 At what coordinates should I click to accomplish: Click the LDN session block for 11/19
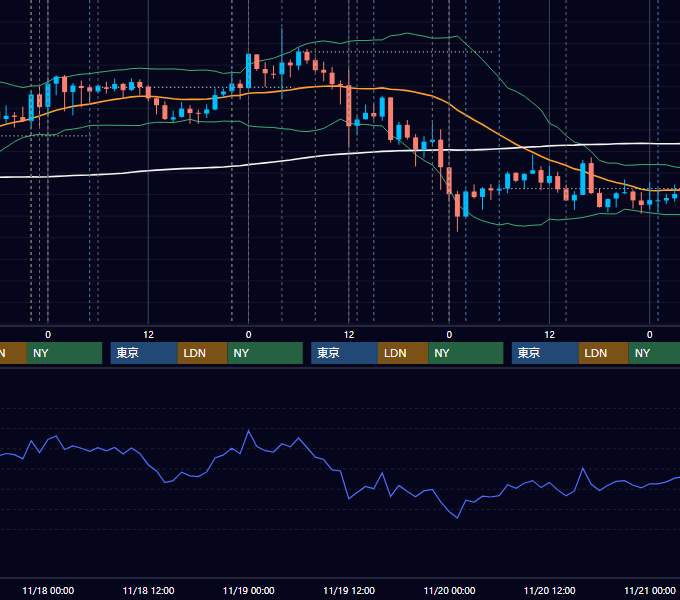[403, 353]
